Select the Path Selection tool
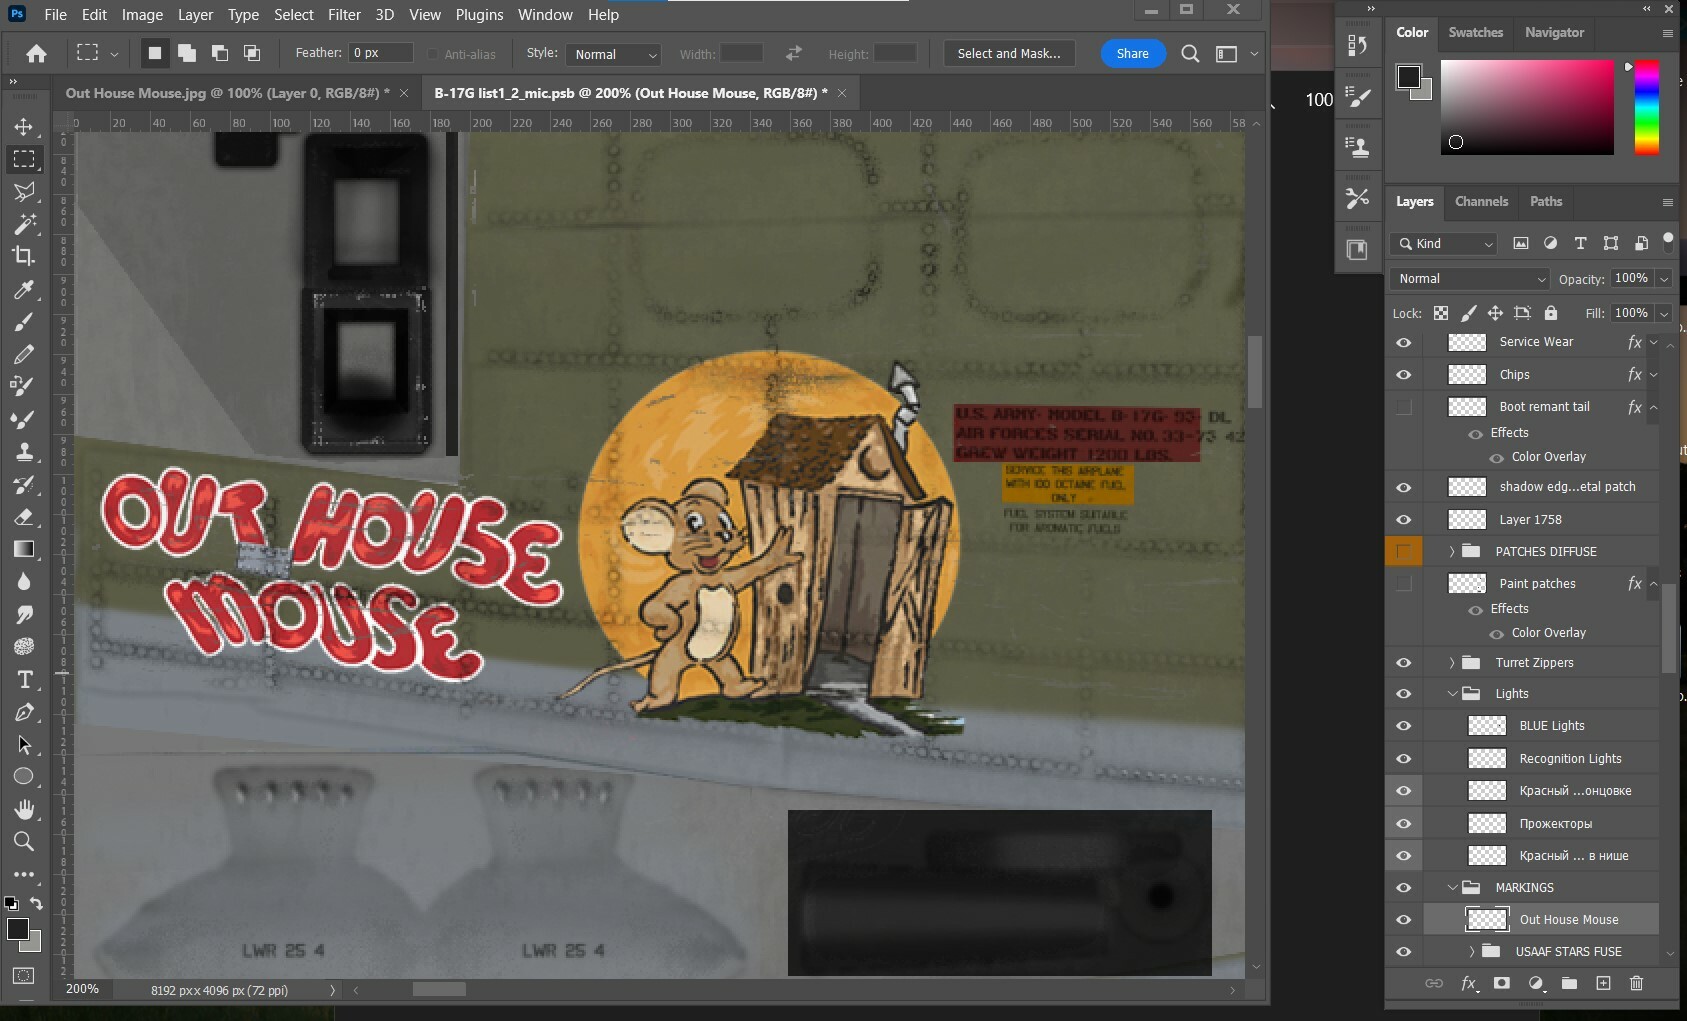Image resolution: width=1687 pixels, height=1021 pixels. [x=24, y=744]
